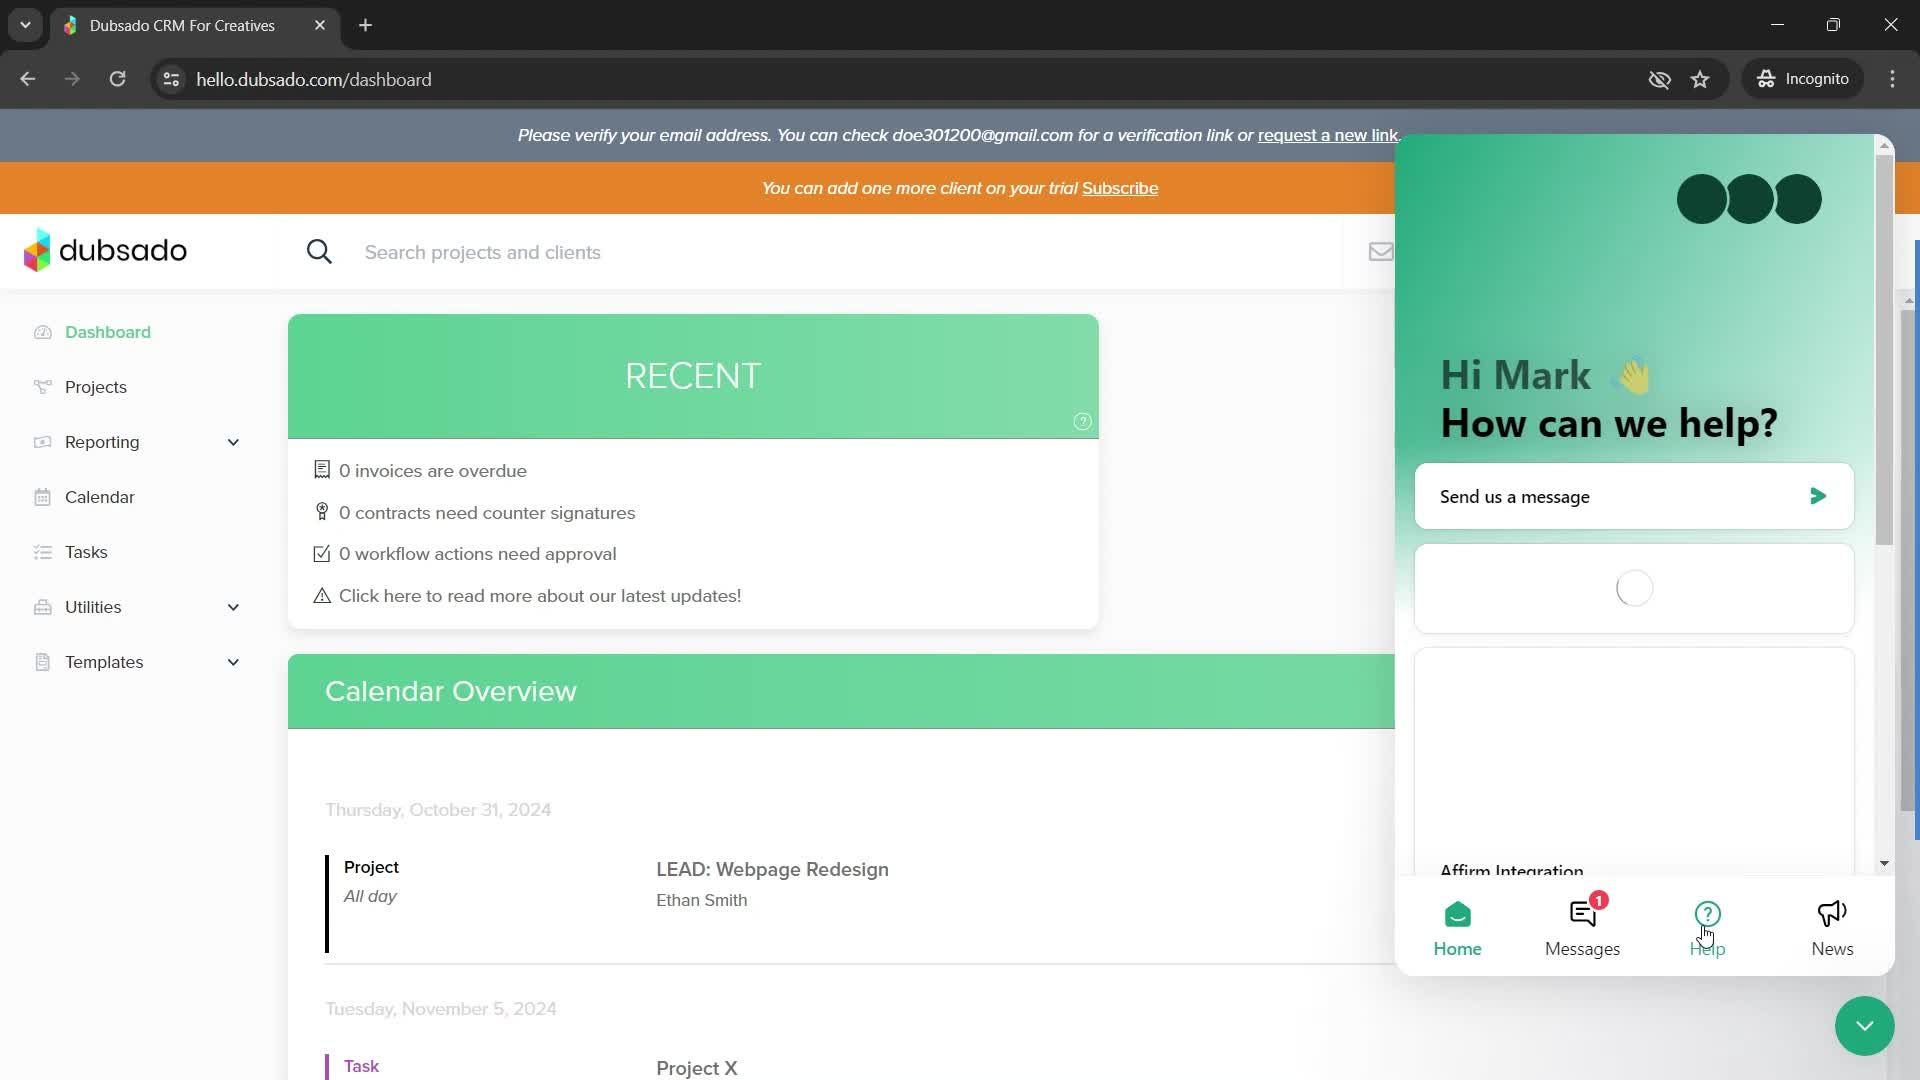Click 'Tuesday, November 5, 2024' date
Screen dimensions: 1920x1080
(x=441, y=1009)
